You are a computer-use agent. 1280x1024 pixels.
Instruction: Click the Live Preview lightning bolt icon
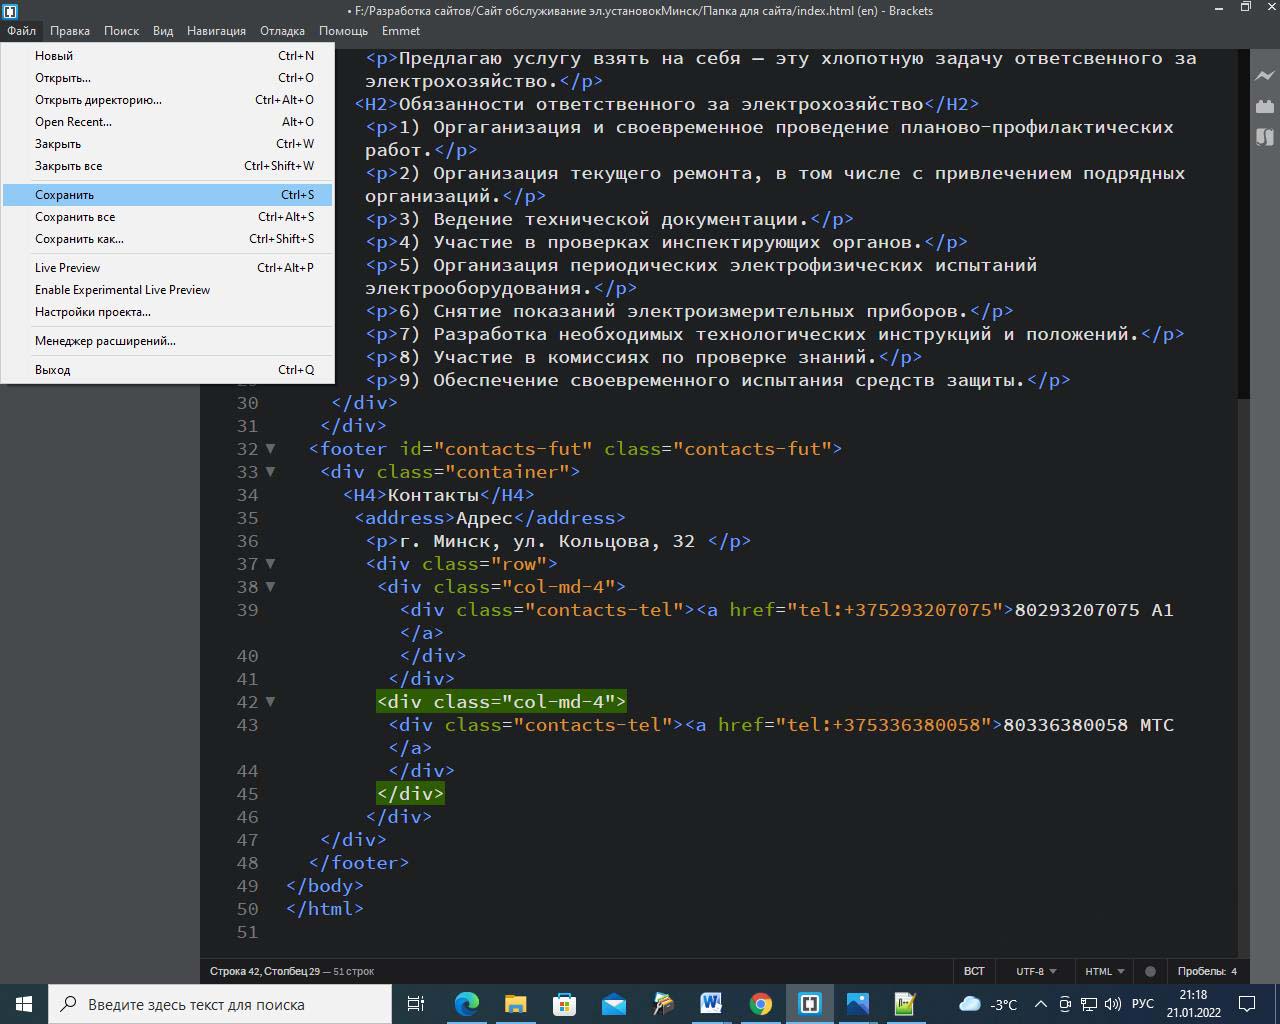point(1264,76)
